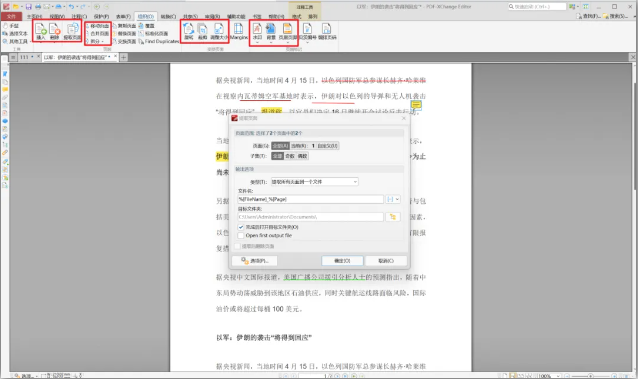
Task: Select Custom page range option in dialog
Action: point(328,146)
